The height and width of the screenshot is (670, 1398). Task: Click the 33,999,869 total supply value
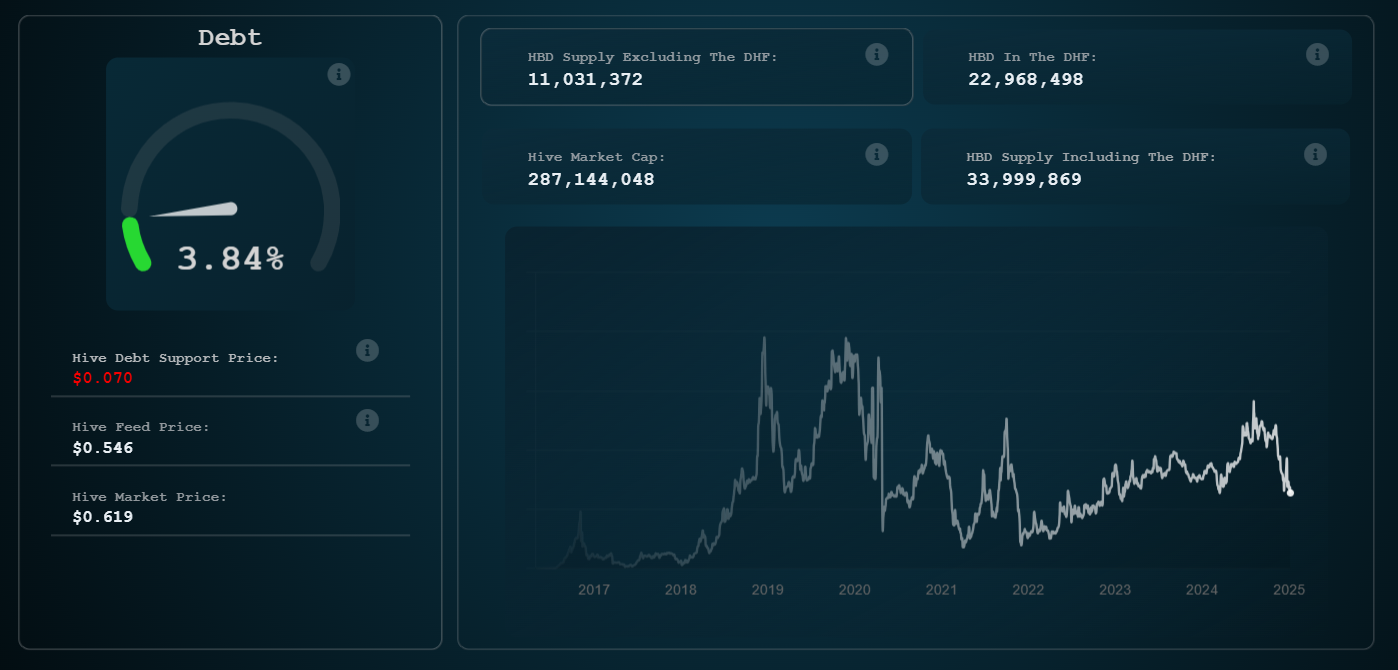click(x=1024, y=179)
